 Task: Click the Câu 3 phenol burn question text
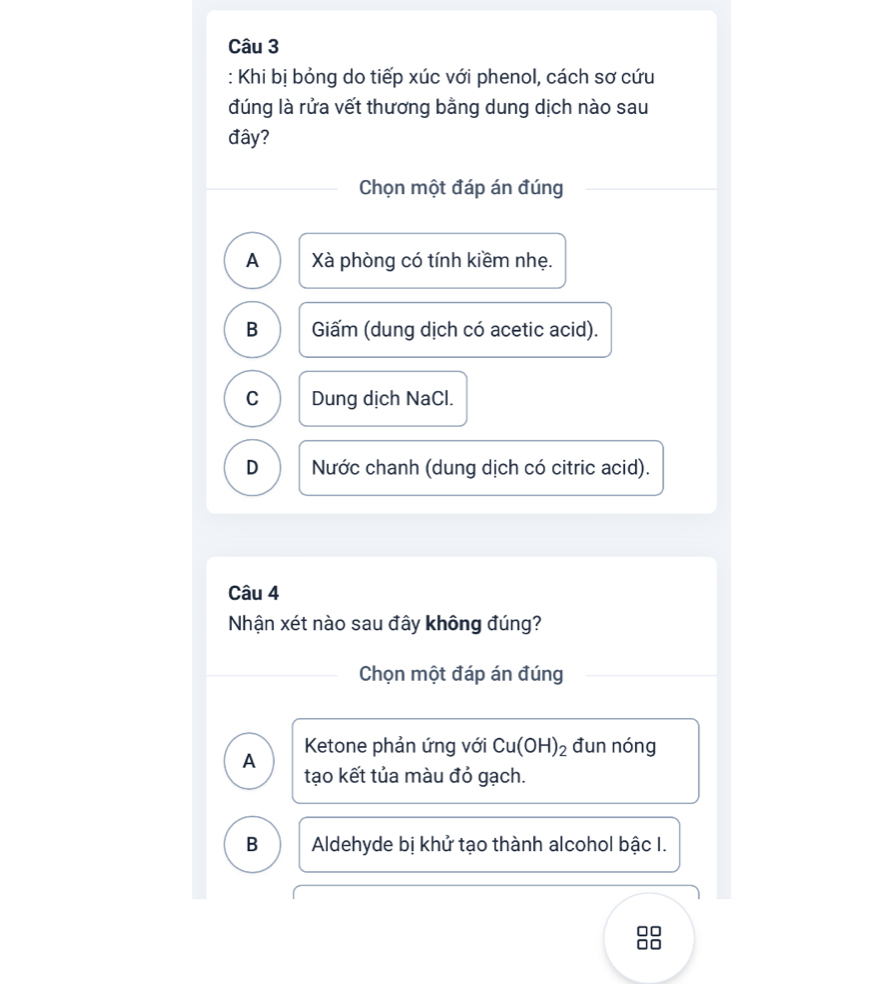tap(441, 107)
